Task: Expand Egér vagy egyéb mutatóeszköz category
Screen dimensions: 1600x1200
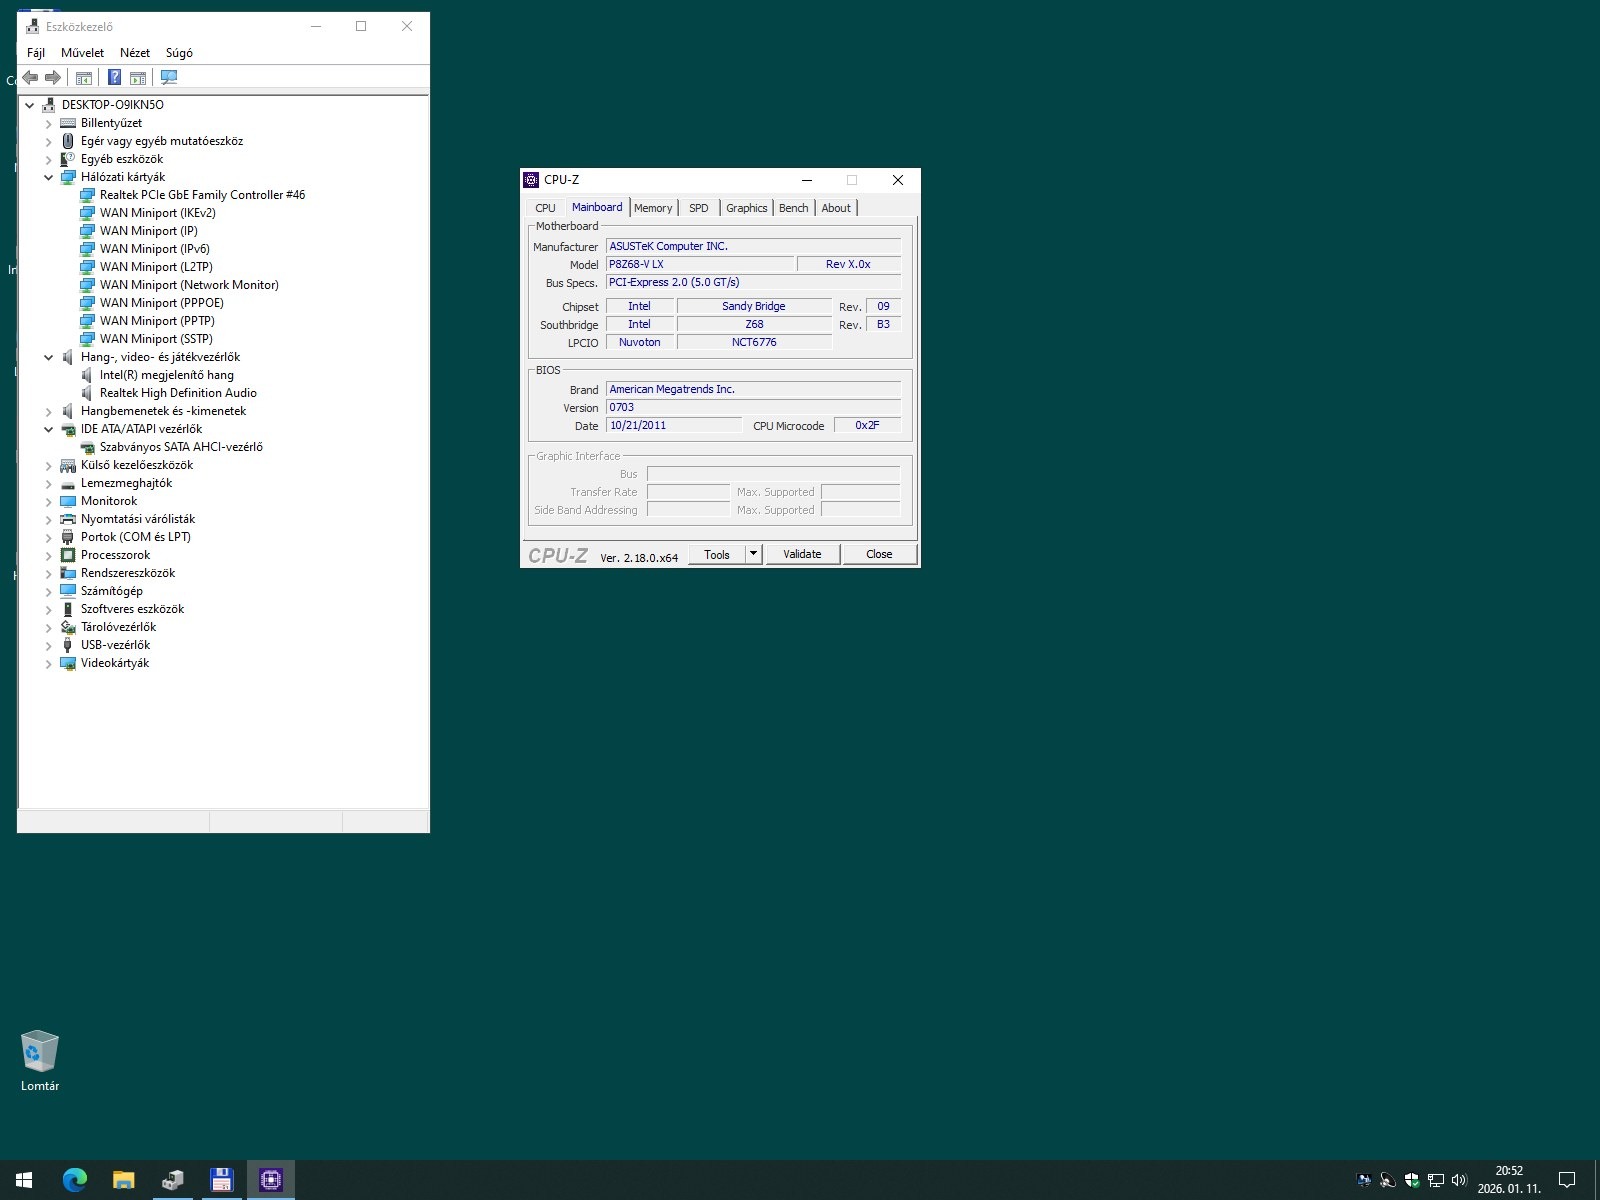Action: 48,141
